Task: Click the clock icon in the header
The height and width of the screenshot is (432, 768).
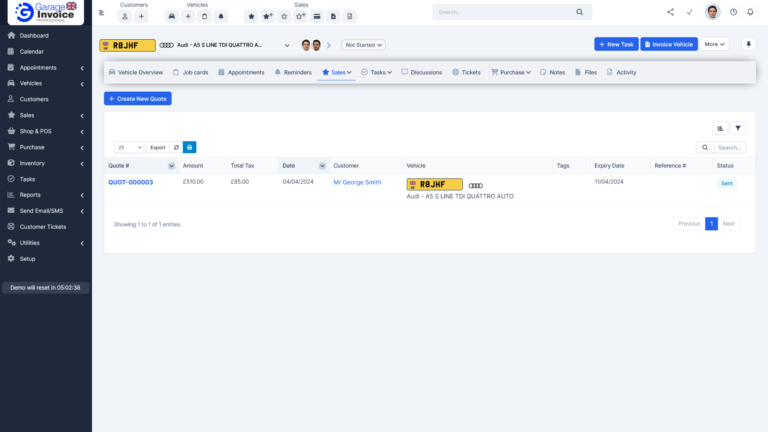Action: (x=733, y=12)
